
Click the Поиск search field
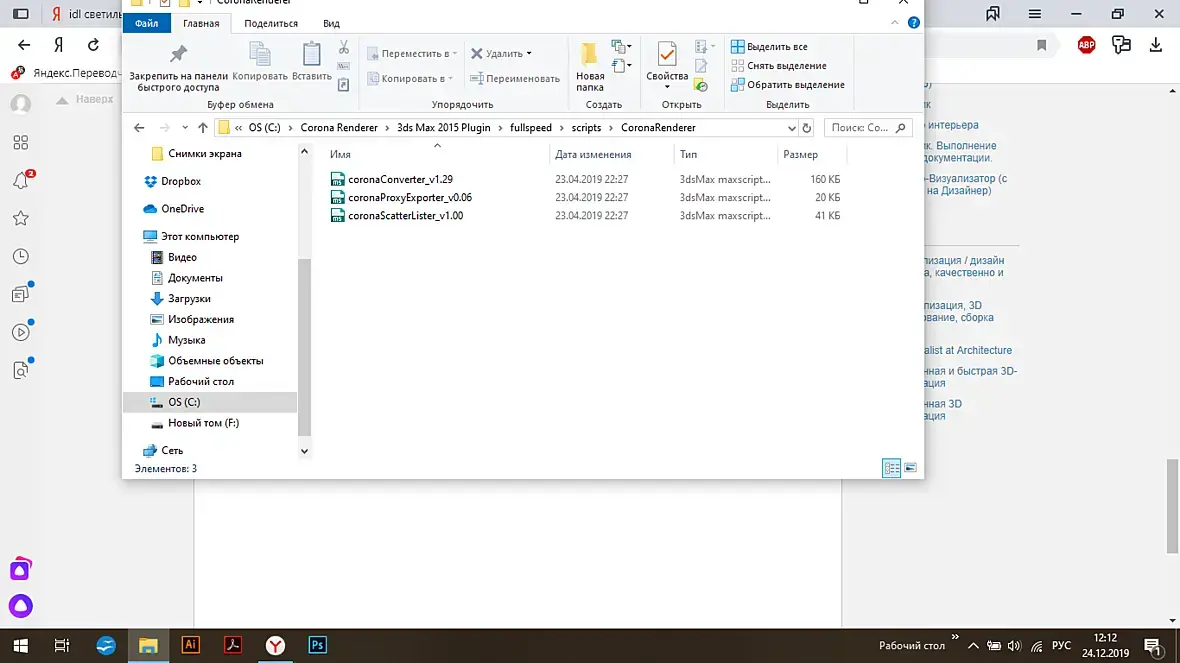coord(868,128)
